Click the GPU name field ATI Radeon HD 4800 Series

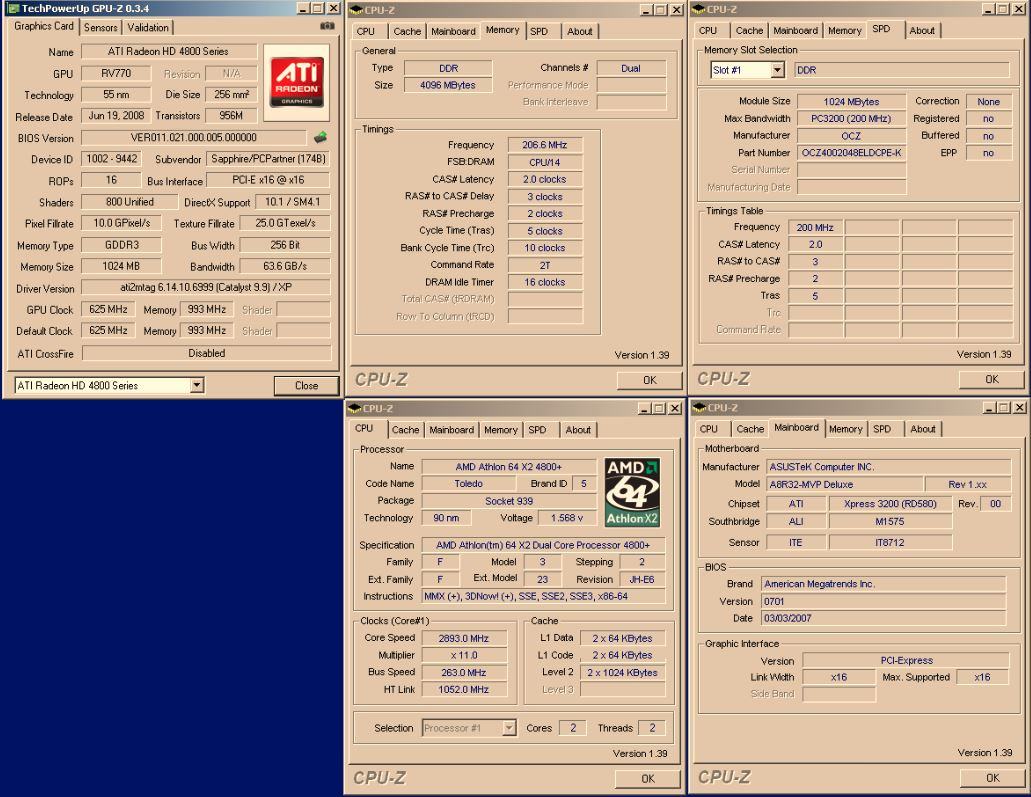tap(168, 51)
